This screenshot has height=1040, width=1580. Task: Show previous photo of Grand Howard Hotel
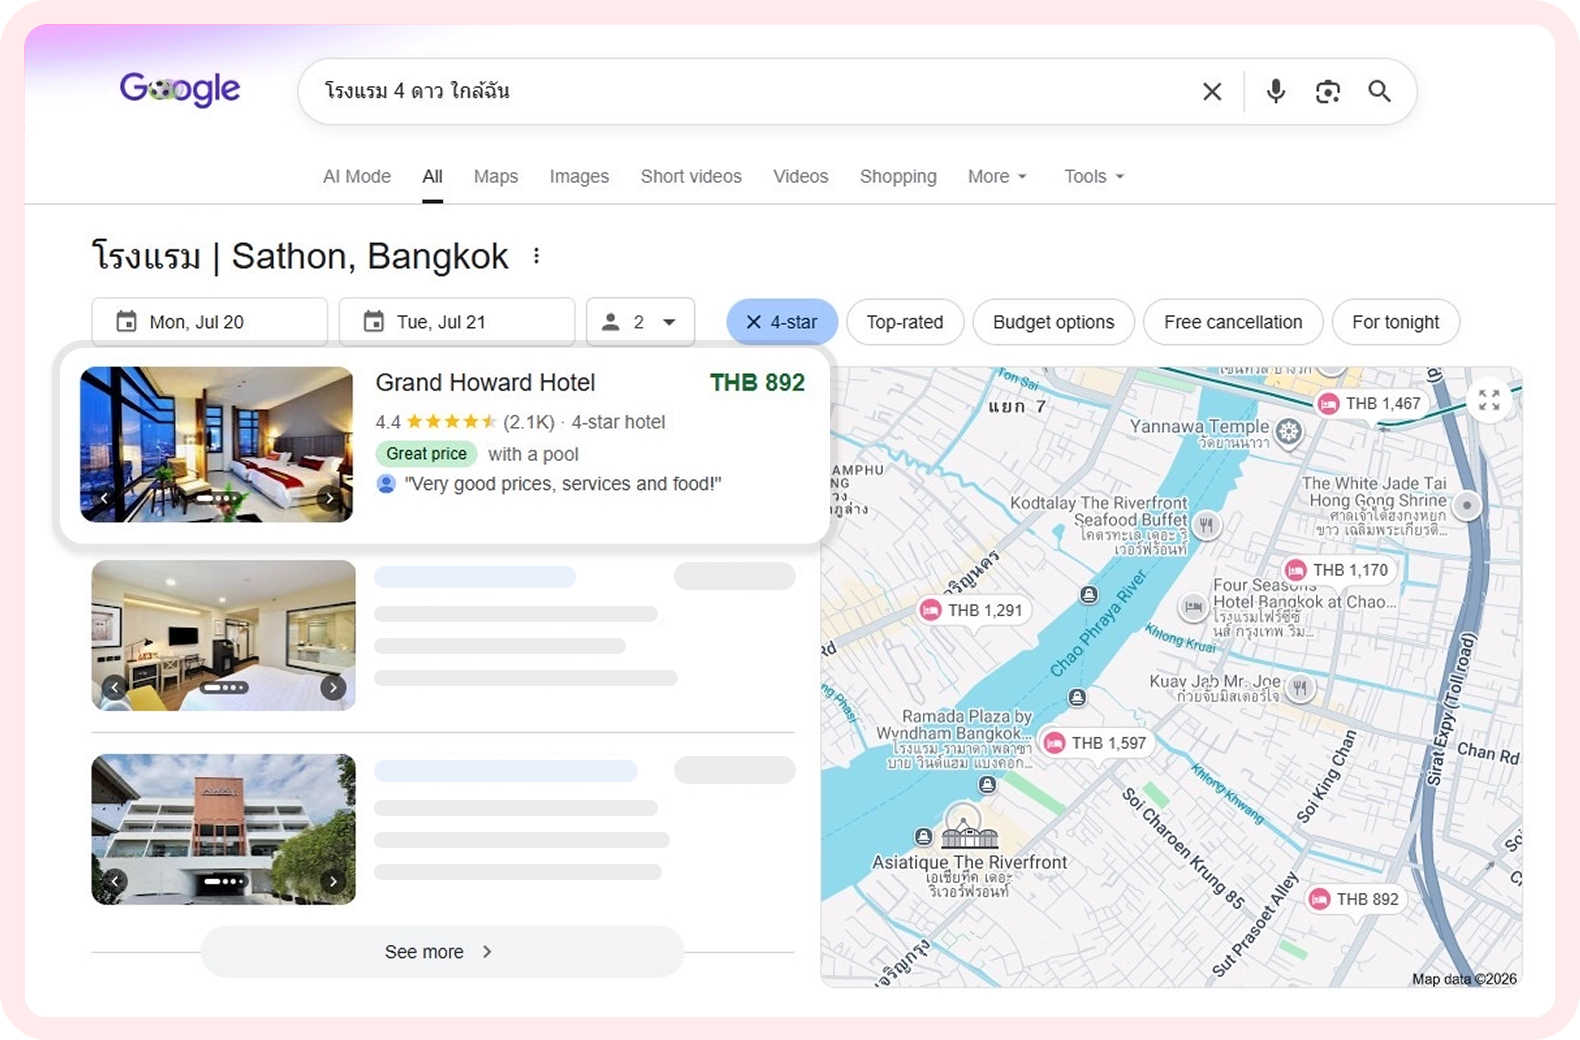coord(104,497)
